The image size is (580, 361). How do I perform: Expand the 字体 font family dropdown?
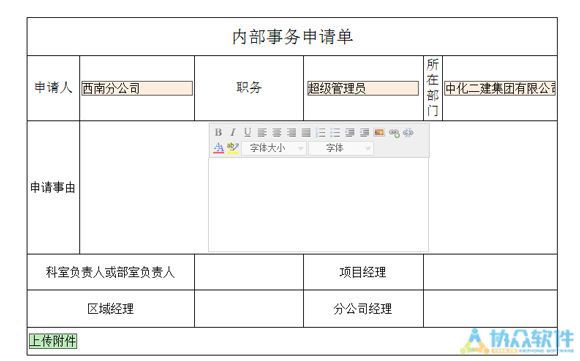coord(342,148)
